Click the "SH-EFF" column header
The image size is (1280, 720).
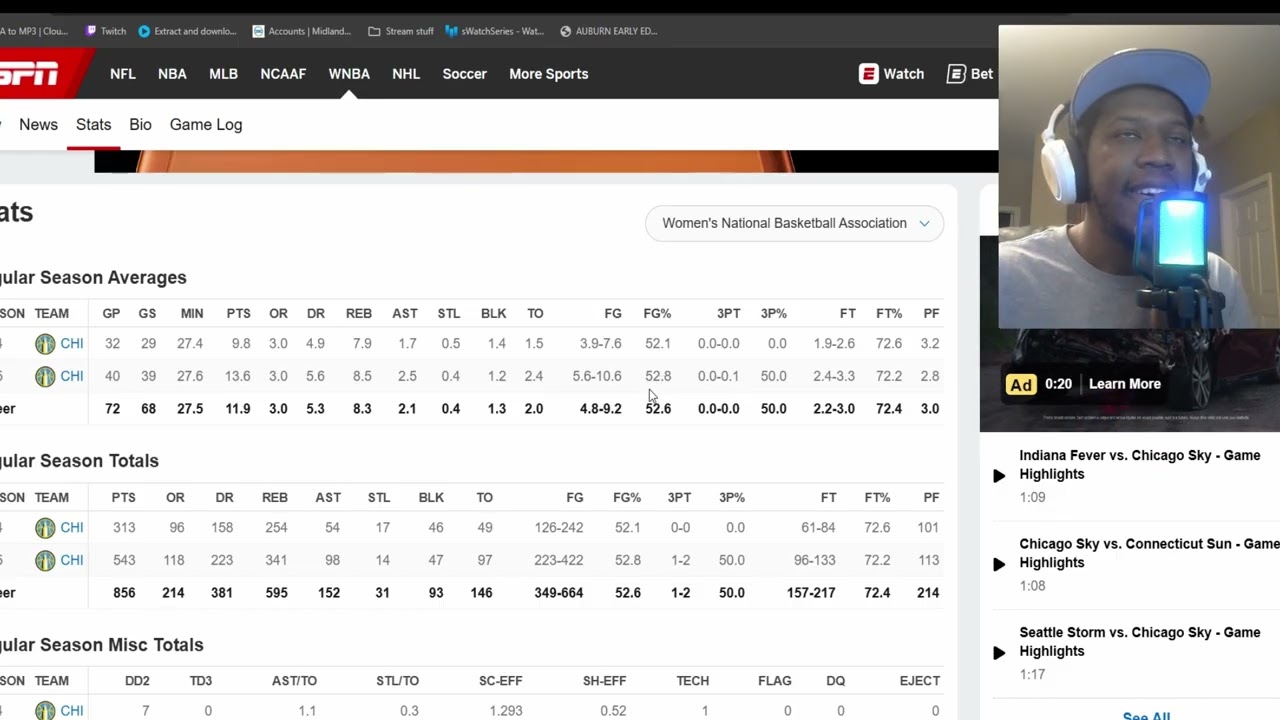[x=605, y=681]
